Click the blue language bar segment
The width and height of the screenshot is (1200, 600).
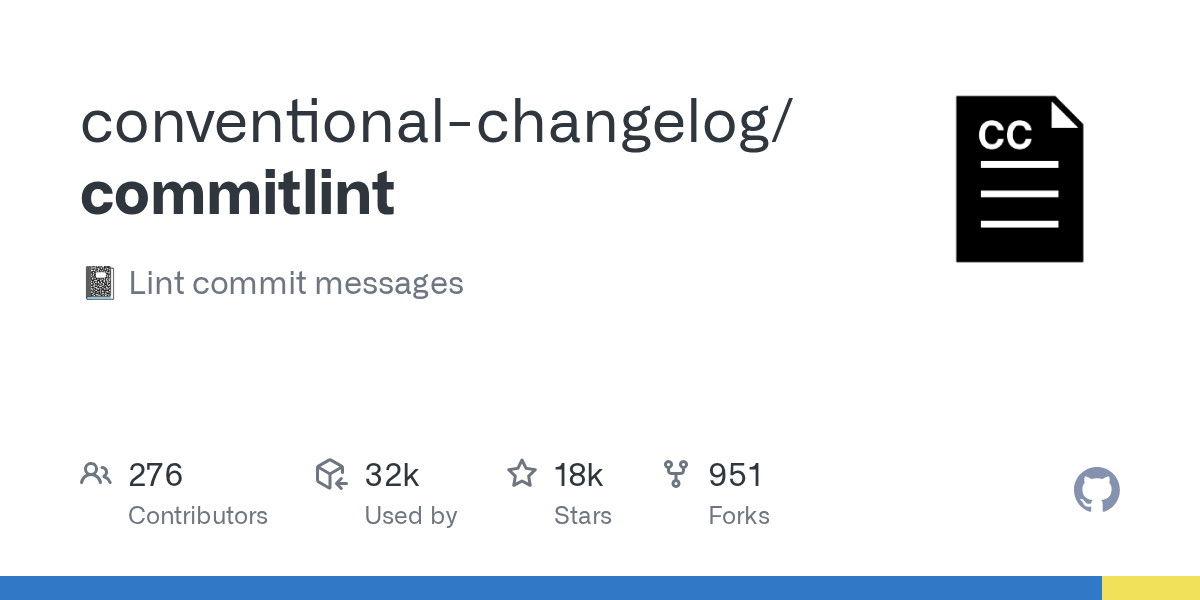coord(550,588)
